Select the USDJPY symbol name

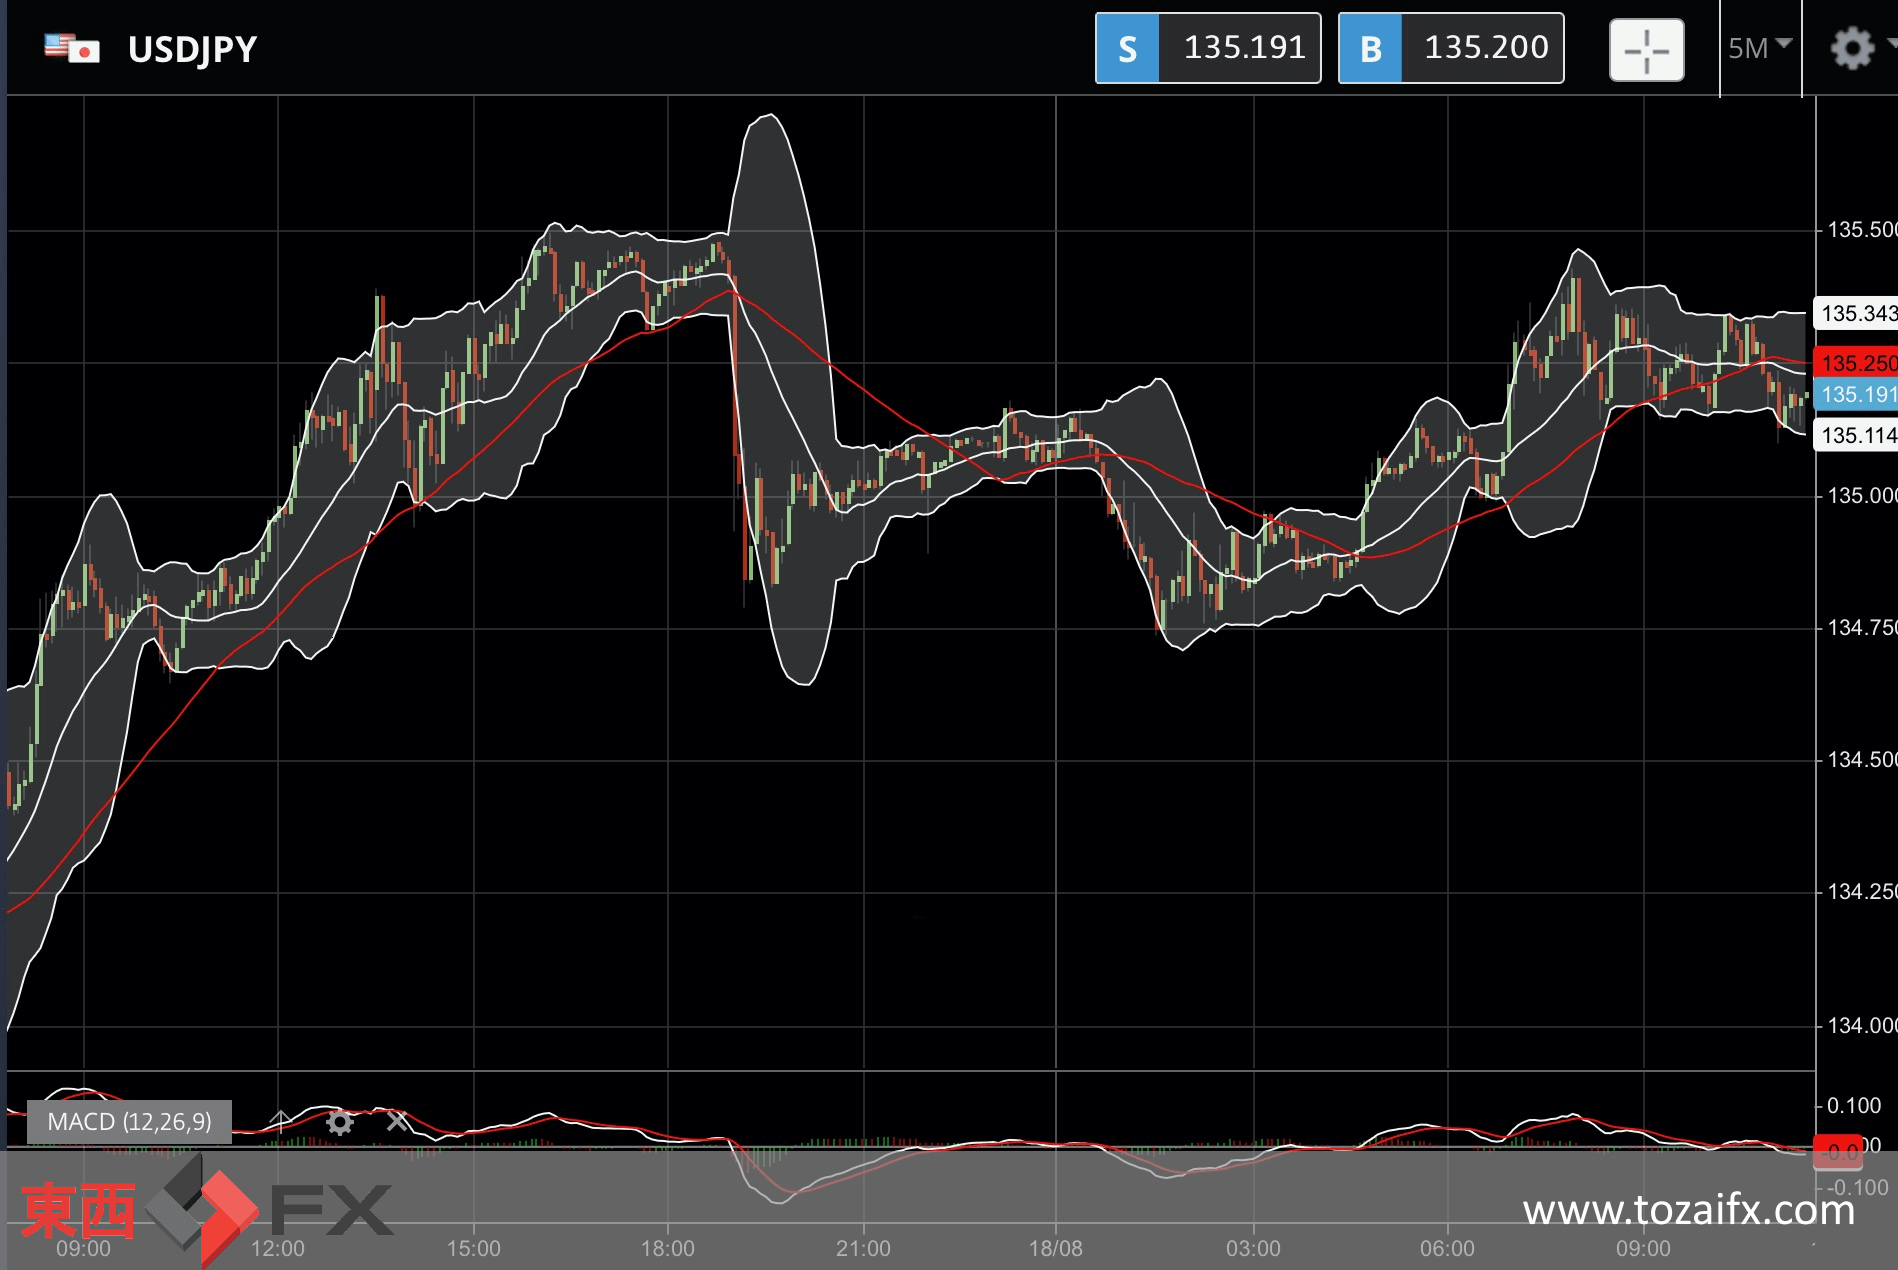click(x=192, y=49)
